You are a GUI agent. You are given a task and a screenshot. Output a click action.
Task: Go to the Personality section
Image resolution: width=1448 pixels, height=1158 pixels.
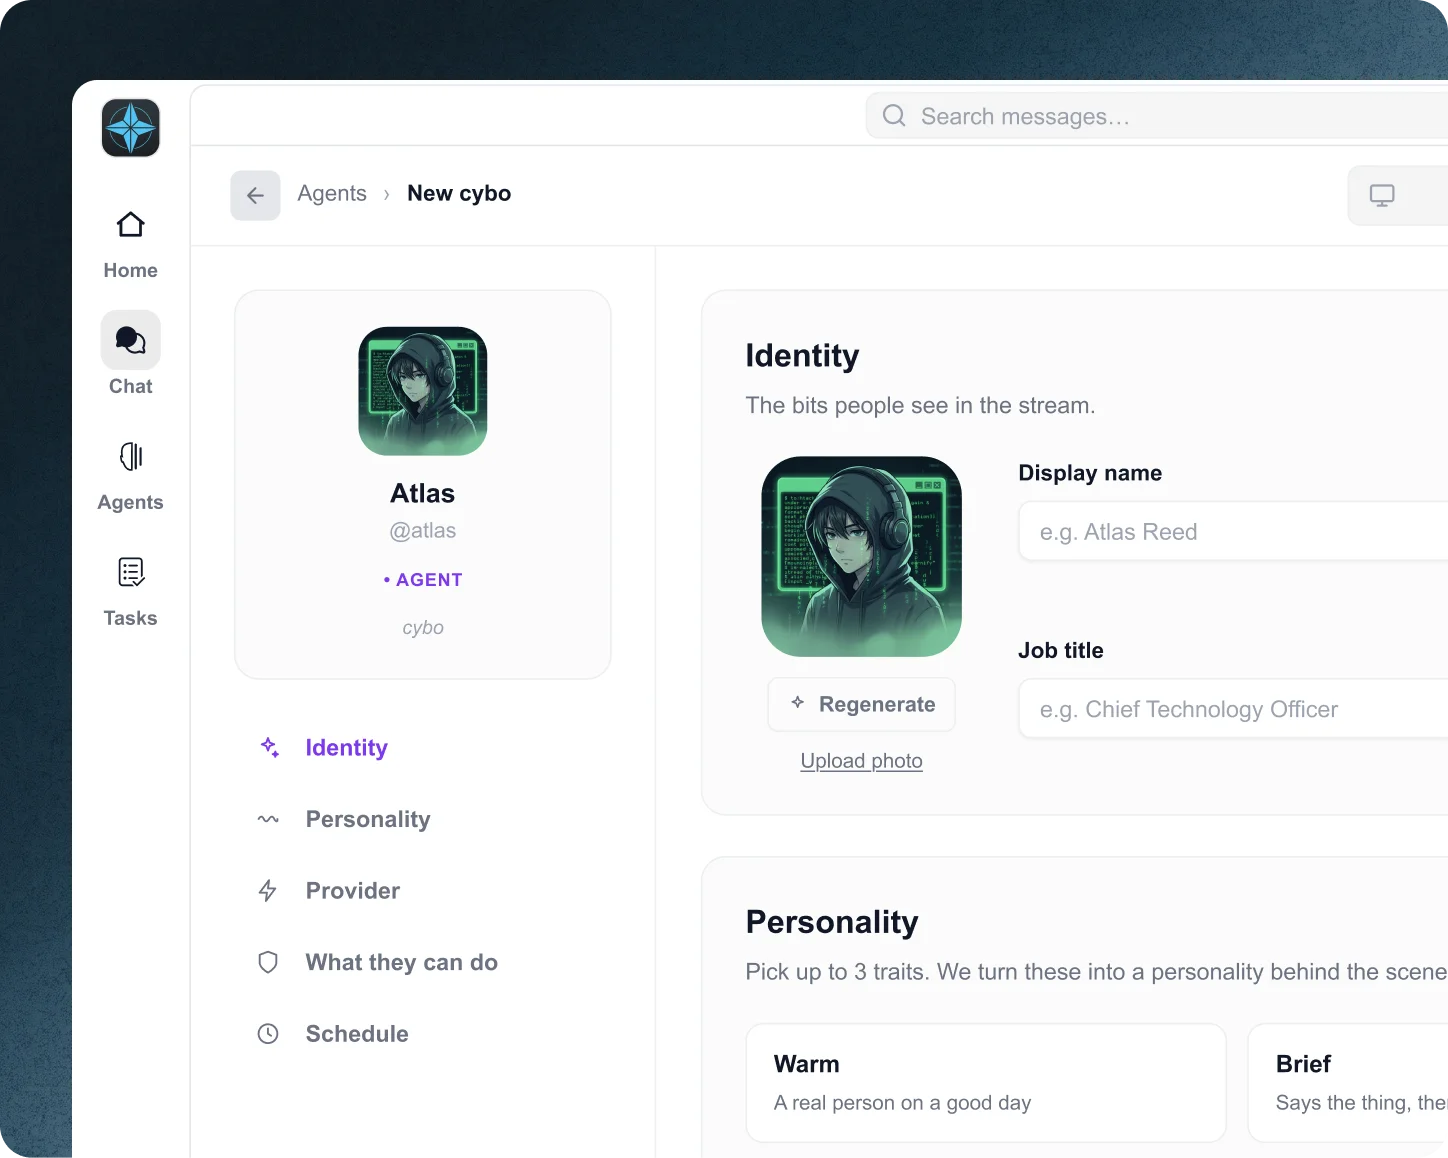pyautogui.click(x=368, y=819)
